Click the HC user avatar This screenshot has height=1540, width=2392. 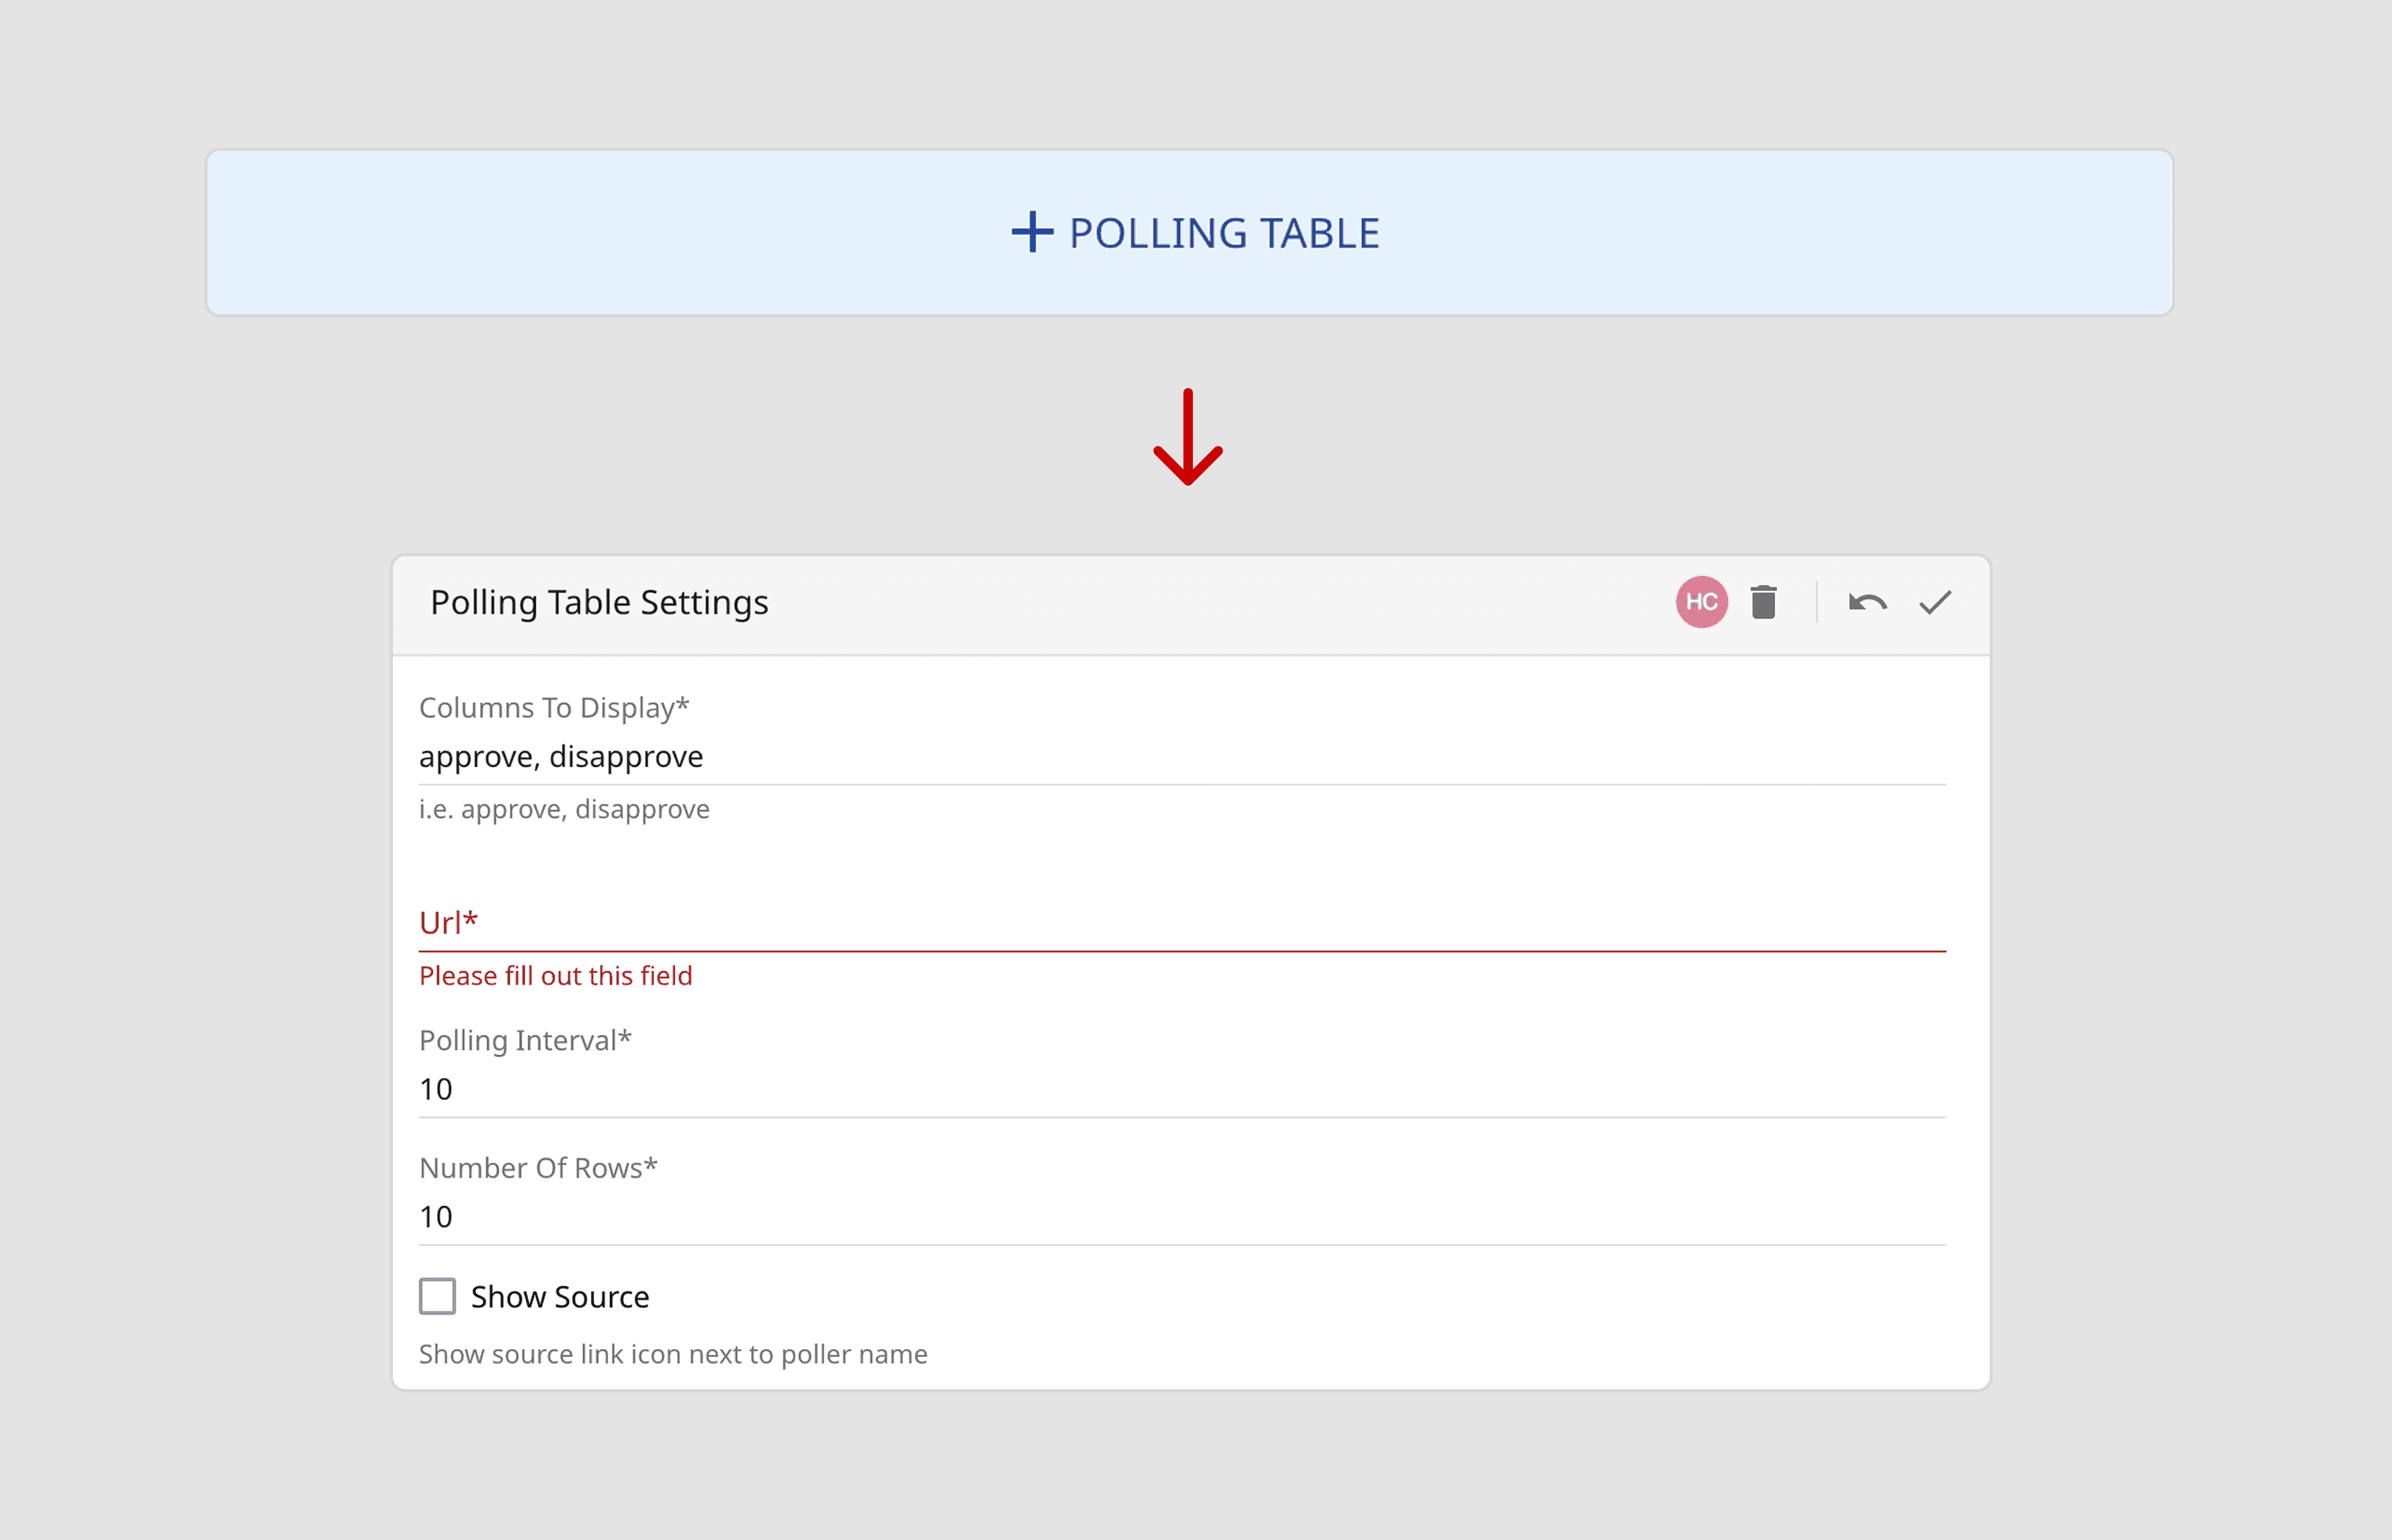tap(1701, 602)
